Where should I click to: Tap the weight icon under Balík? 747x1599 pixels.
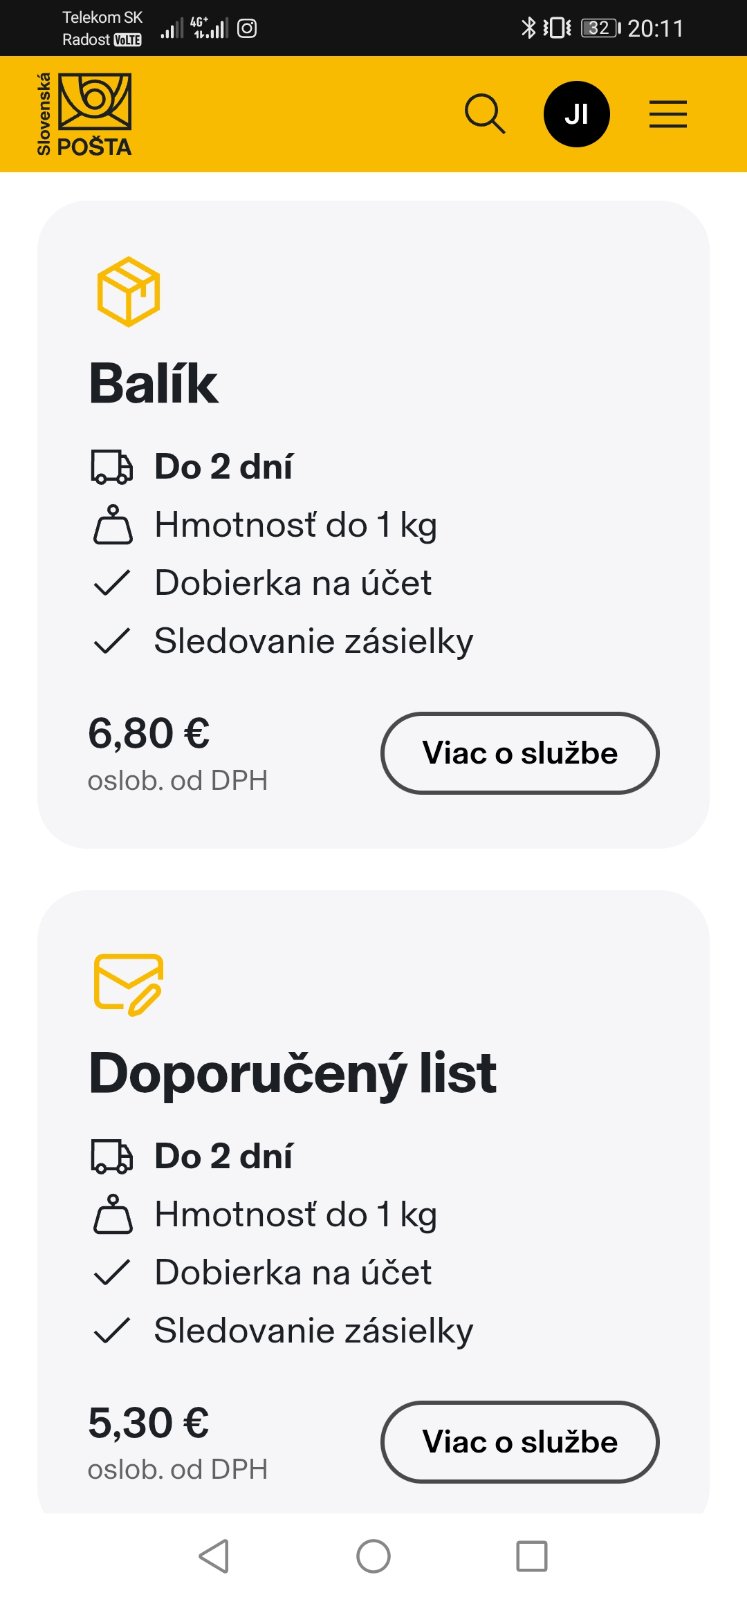pos(112,525)
